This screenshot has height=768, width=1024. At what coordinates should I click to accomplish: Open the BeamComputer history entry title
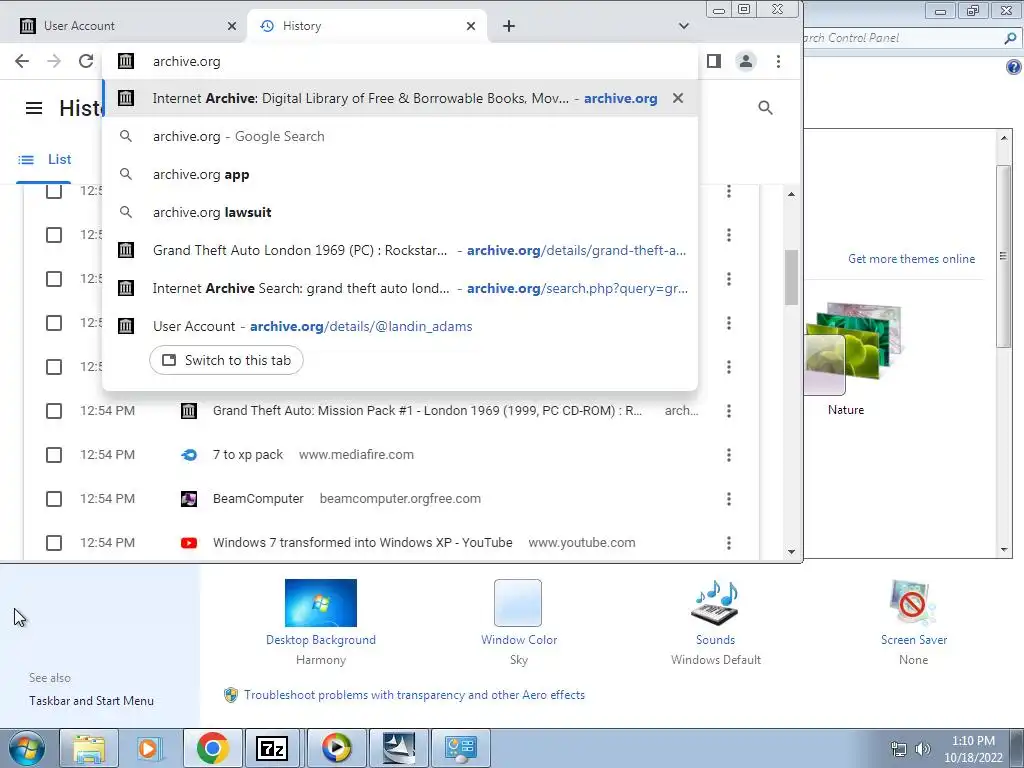pyautogui.click(x=258, y=499)
